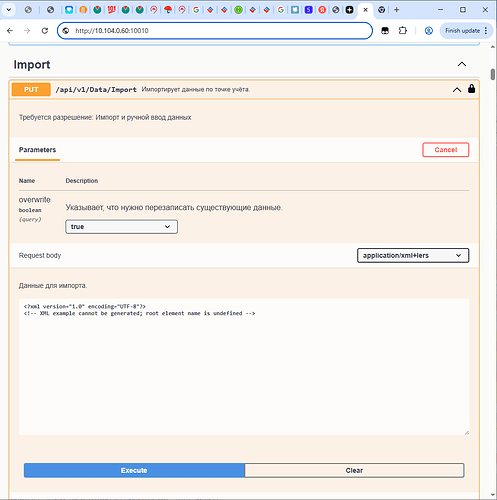The height and width of the screenshot is (500, 497).
Task: Open the browser extensions puzzle icon
Action: click(x=403, y=31)
